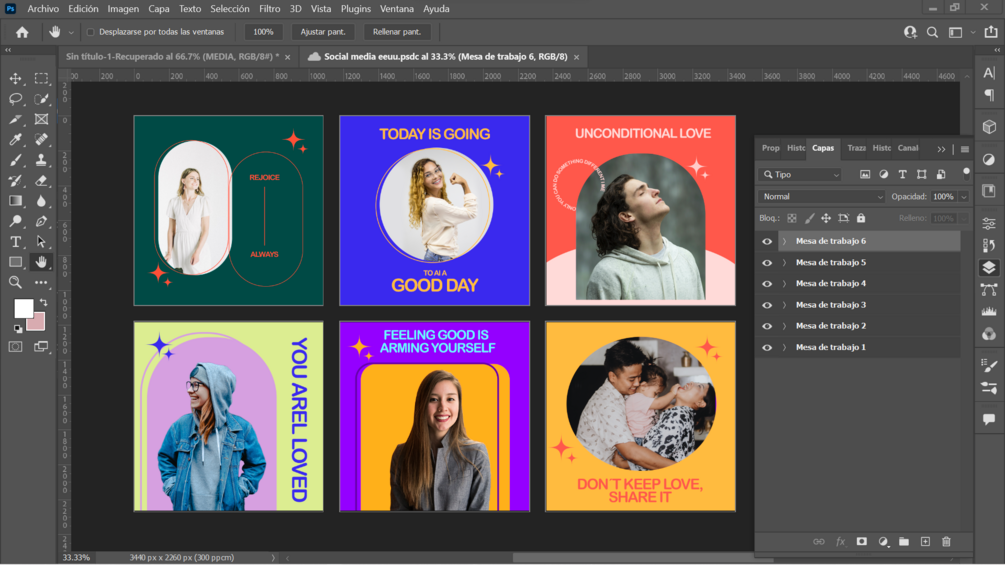Click the Ajustar pant. button
The width and height of the screenshot is (1005, 565).
[x=323, y=32]
